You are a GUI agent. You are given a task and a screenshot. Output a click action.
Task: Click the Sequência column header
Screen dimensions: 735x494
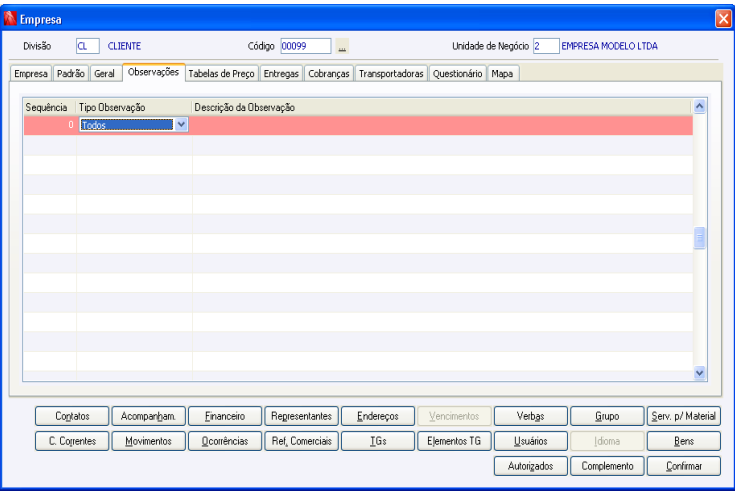pos(49,107)
